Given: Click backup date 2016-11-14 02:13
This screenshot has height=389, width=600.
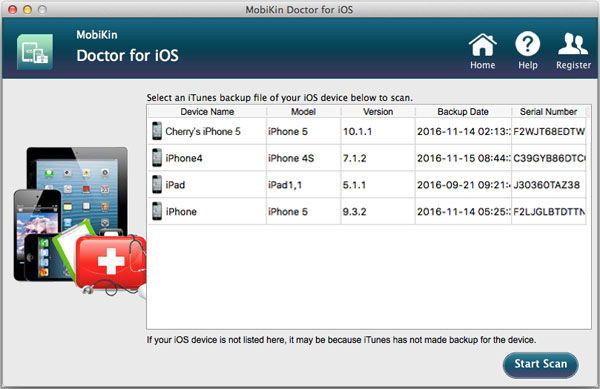Looking at the screenshot, I should pyautogui.click(x=463, y=131).
